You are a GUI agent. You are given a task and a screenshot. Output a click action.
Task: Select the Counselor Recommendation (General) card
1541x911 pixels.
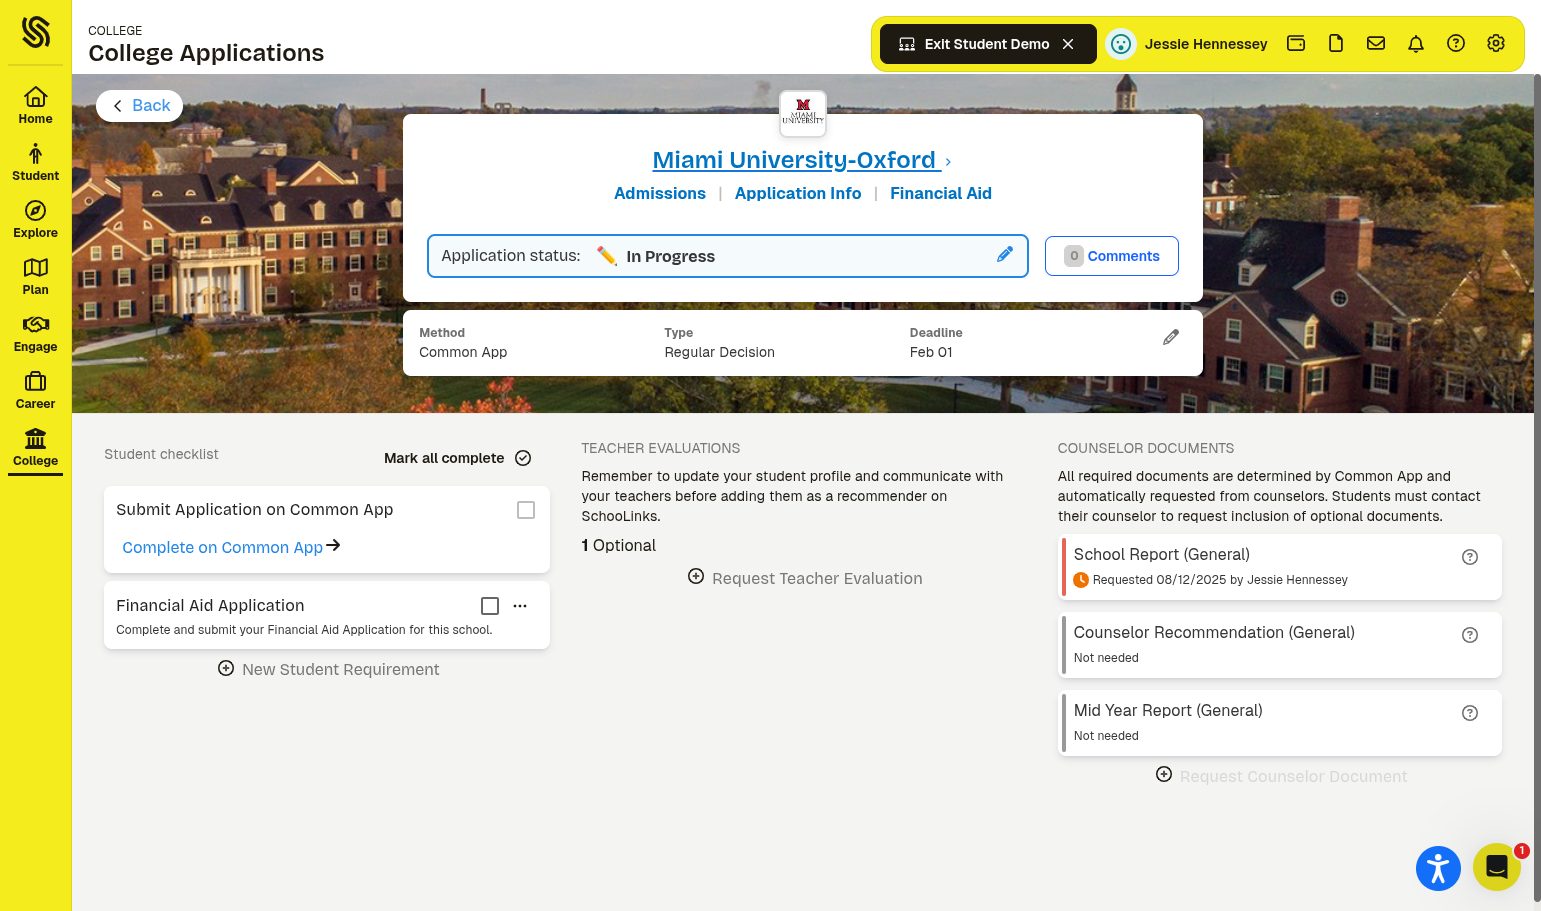point(1280,645)
